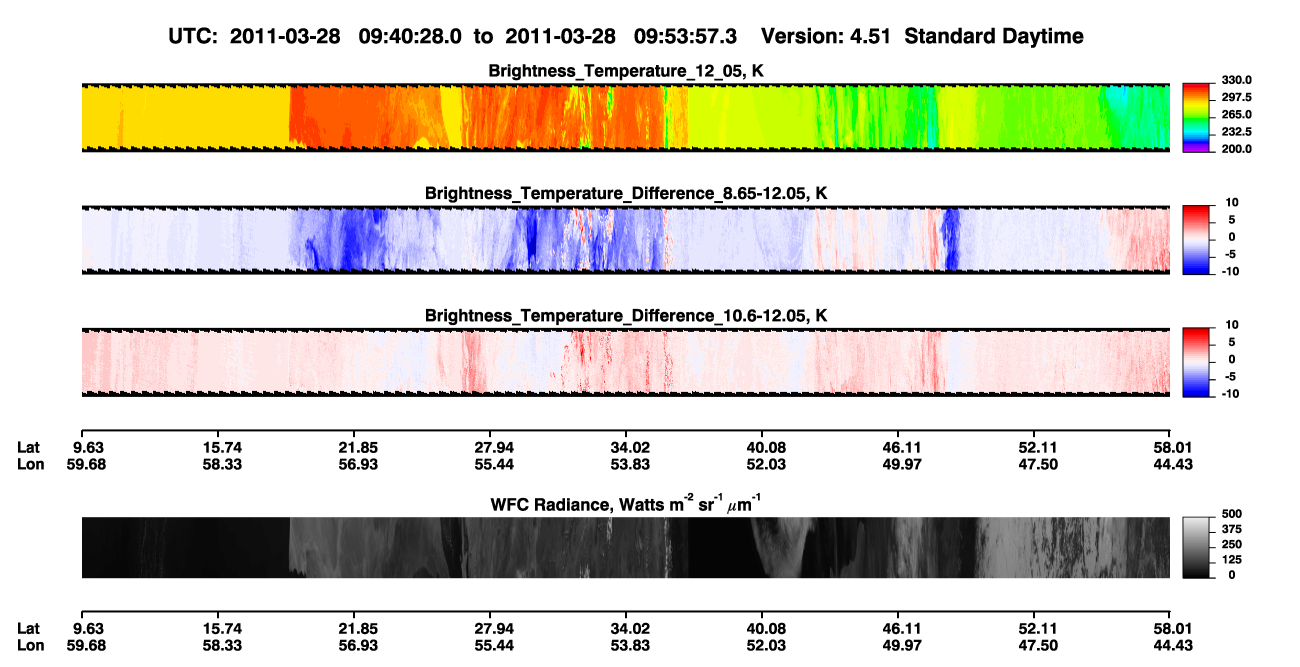Click the '200.0' colorbar value
1300x667 pixels.
click(x=1235, y=149)
